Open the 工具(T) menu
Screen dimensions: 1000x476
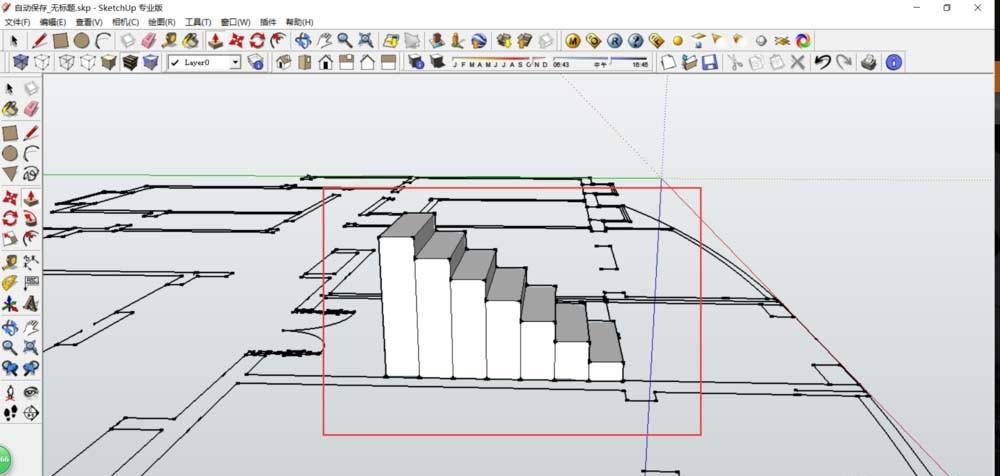point(198,22)
